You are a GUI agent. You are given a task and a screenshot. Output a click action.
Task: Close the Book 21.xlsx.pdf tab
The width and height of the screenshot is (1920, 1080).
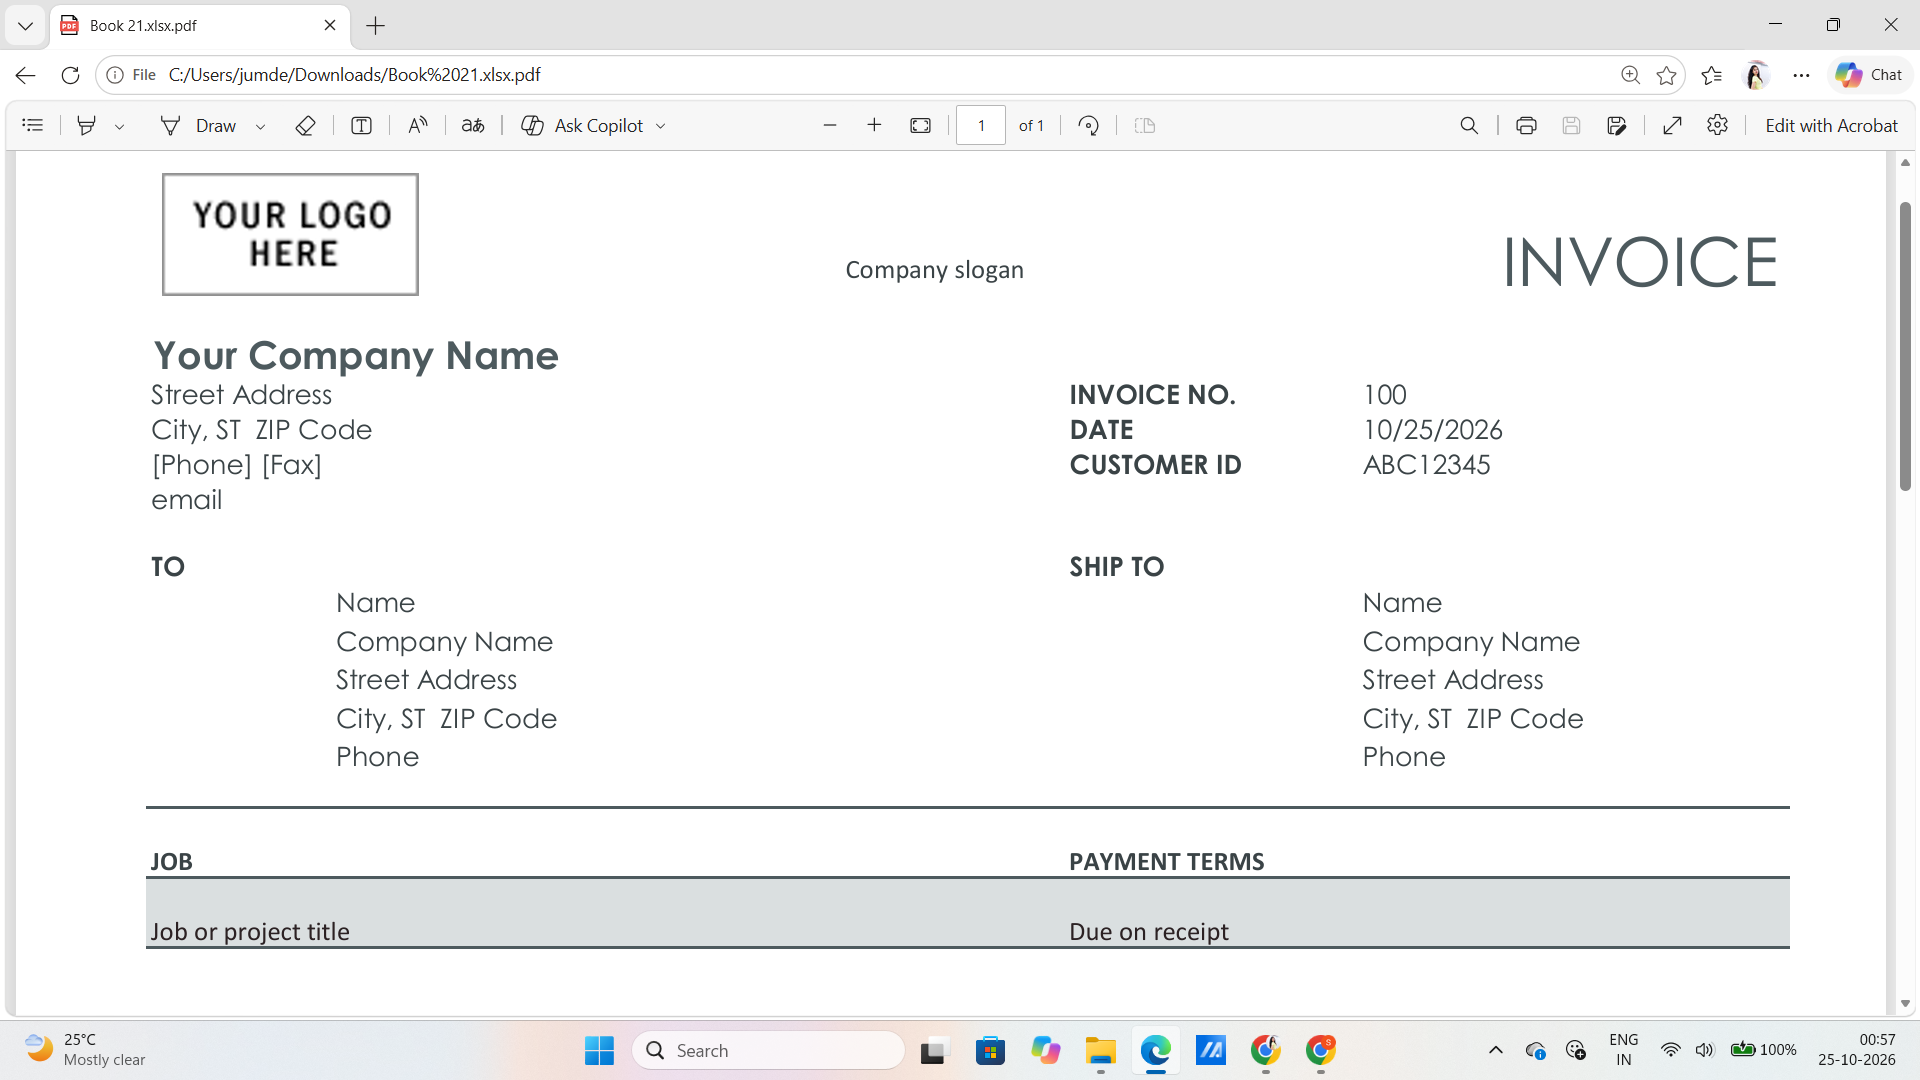[330, 26]
